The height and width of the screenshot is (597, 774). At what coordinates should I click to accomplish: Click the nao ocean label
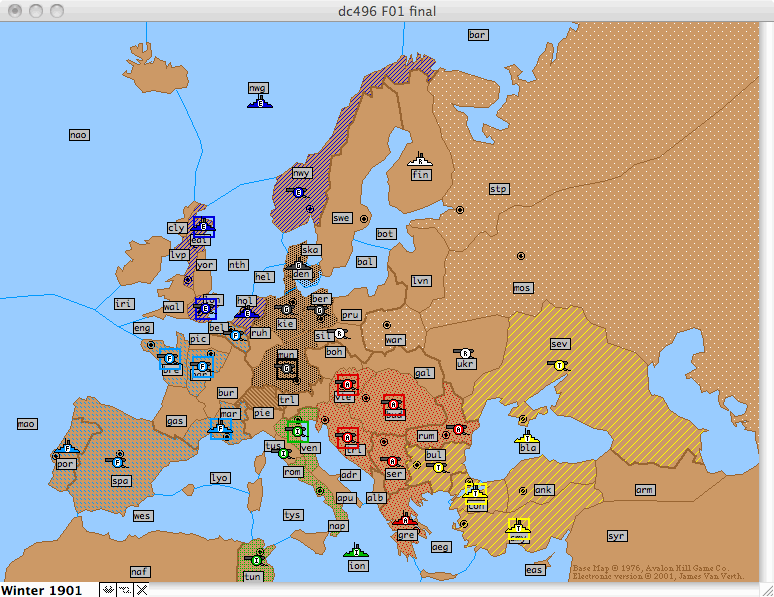[x=79, y=135]
